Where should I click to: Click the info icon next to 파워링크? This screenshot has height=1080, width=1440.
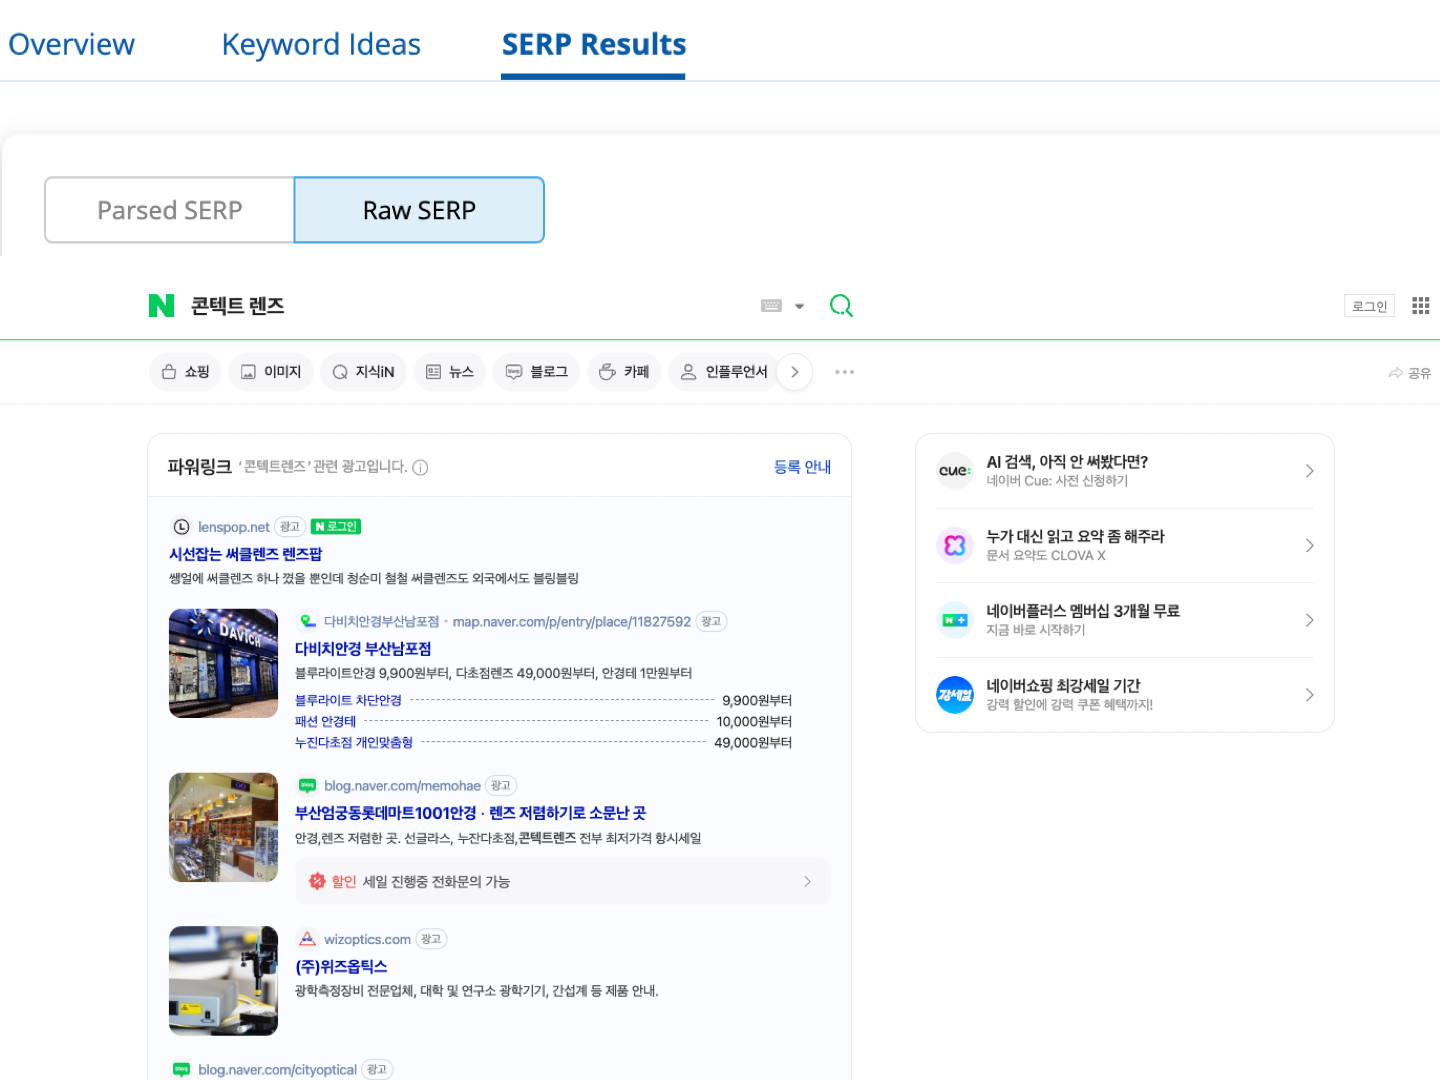[x=421, y=467]
